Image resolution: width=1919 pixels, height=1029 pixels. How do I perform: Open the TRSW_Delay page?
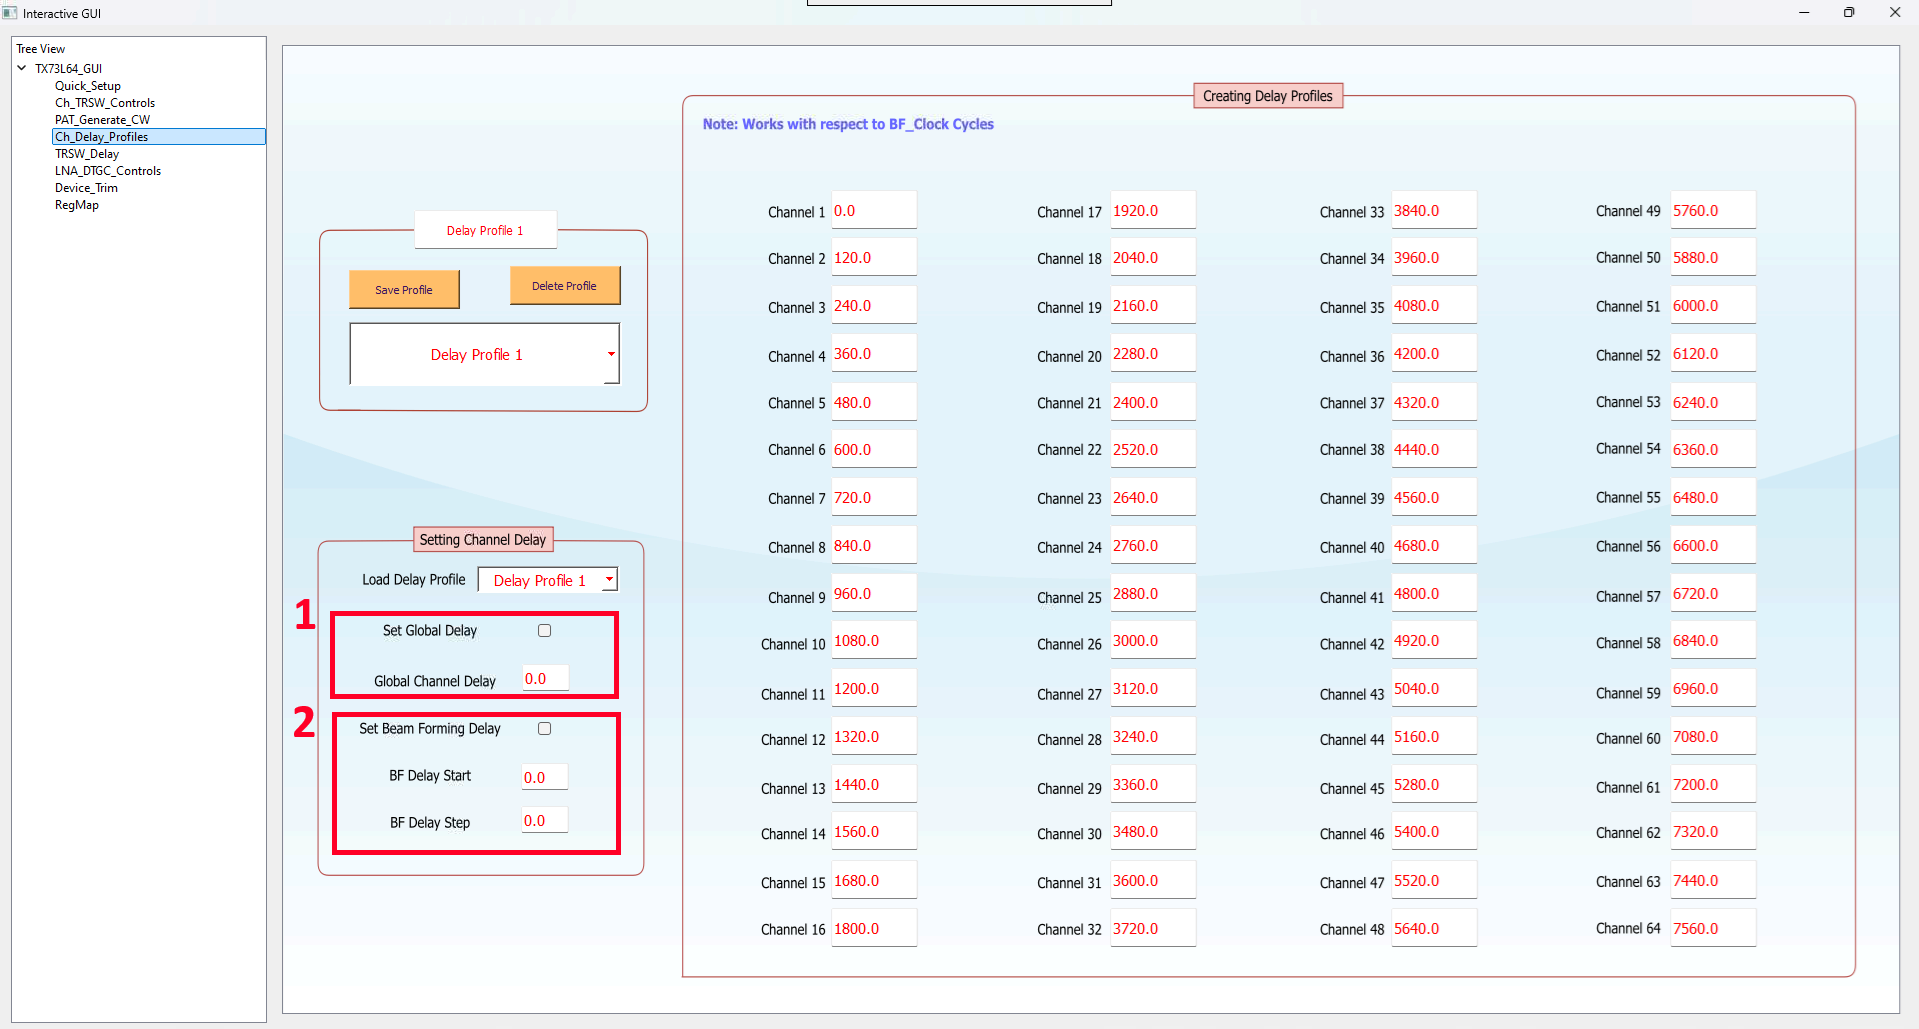(x=86, y=154)
